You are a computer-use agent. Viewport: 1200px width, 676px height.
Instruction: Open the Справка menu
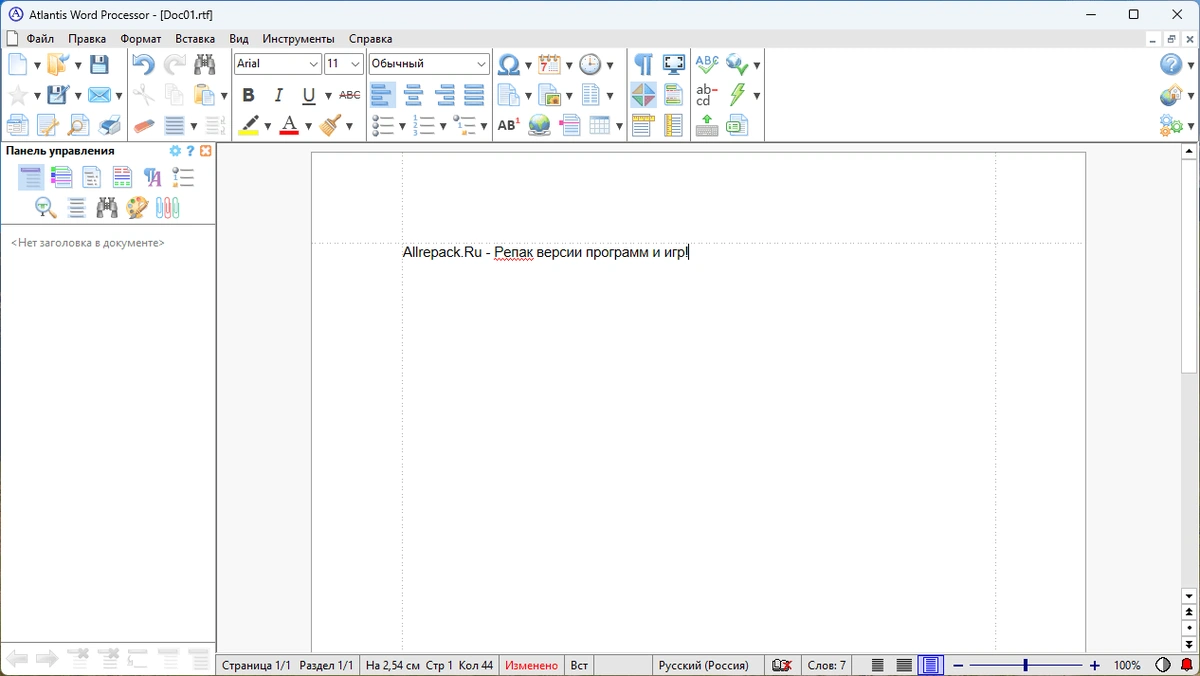point(371,39)
